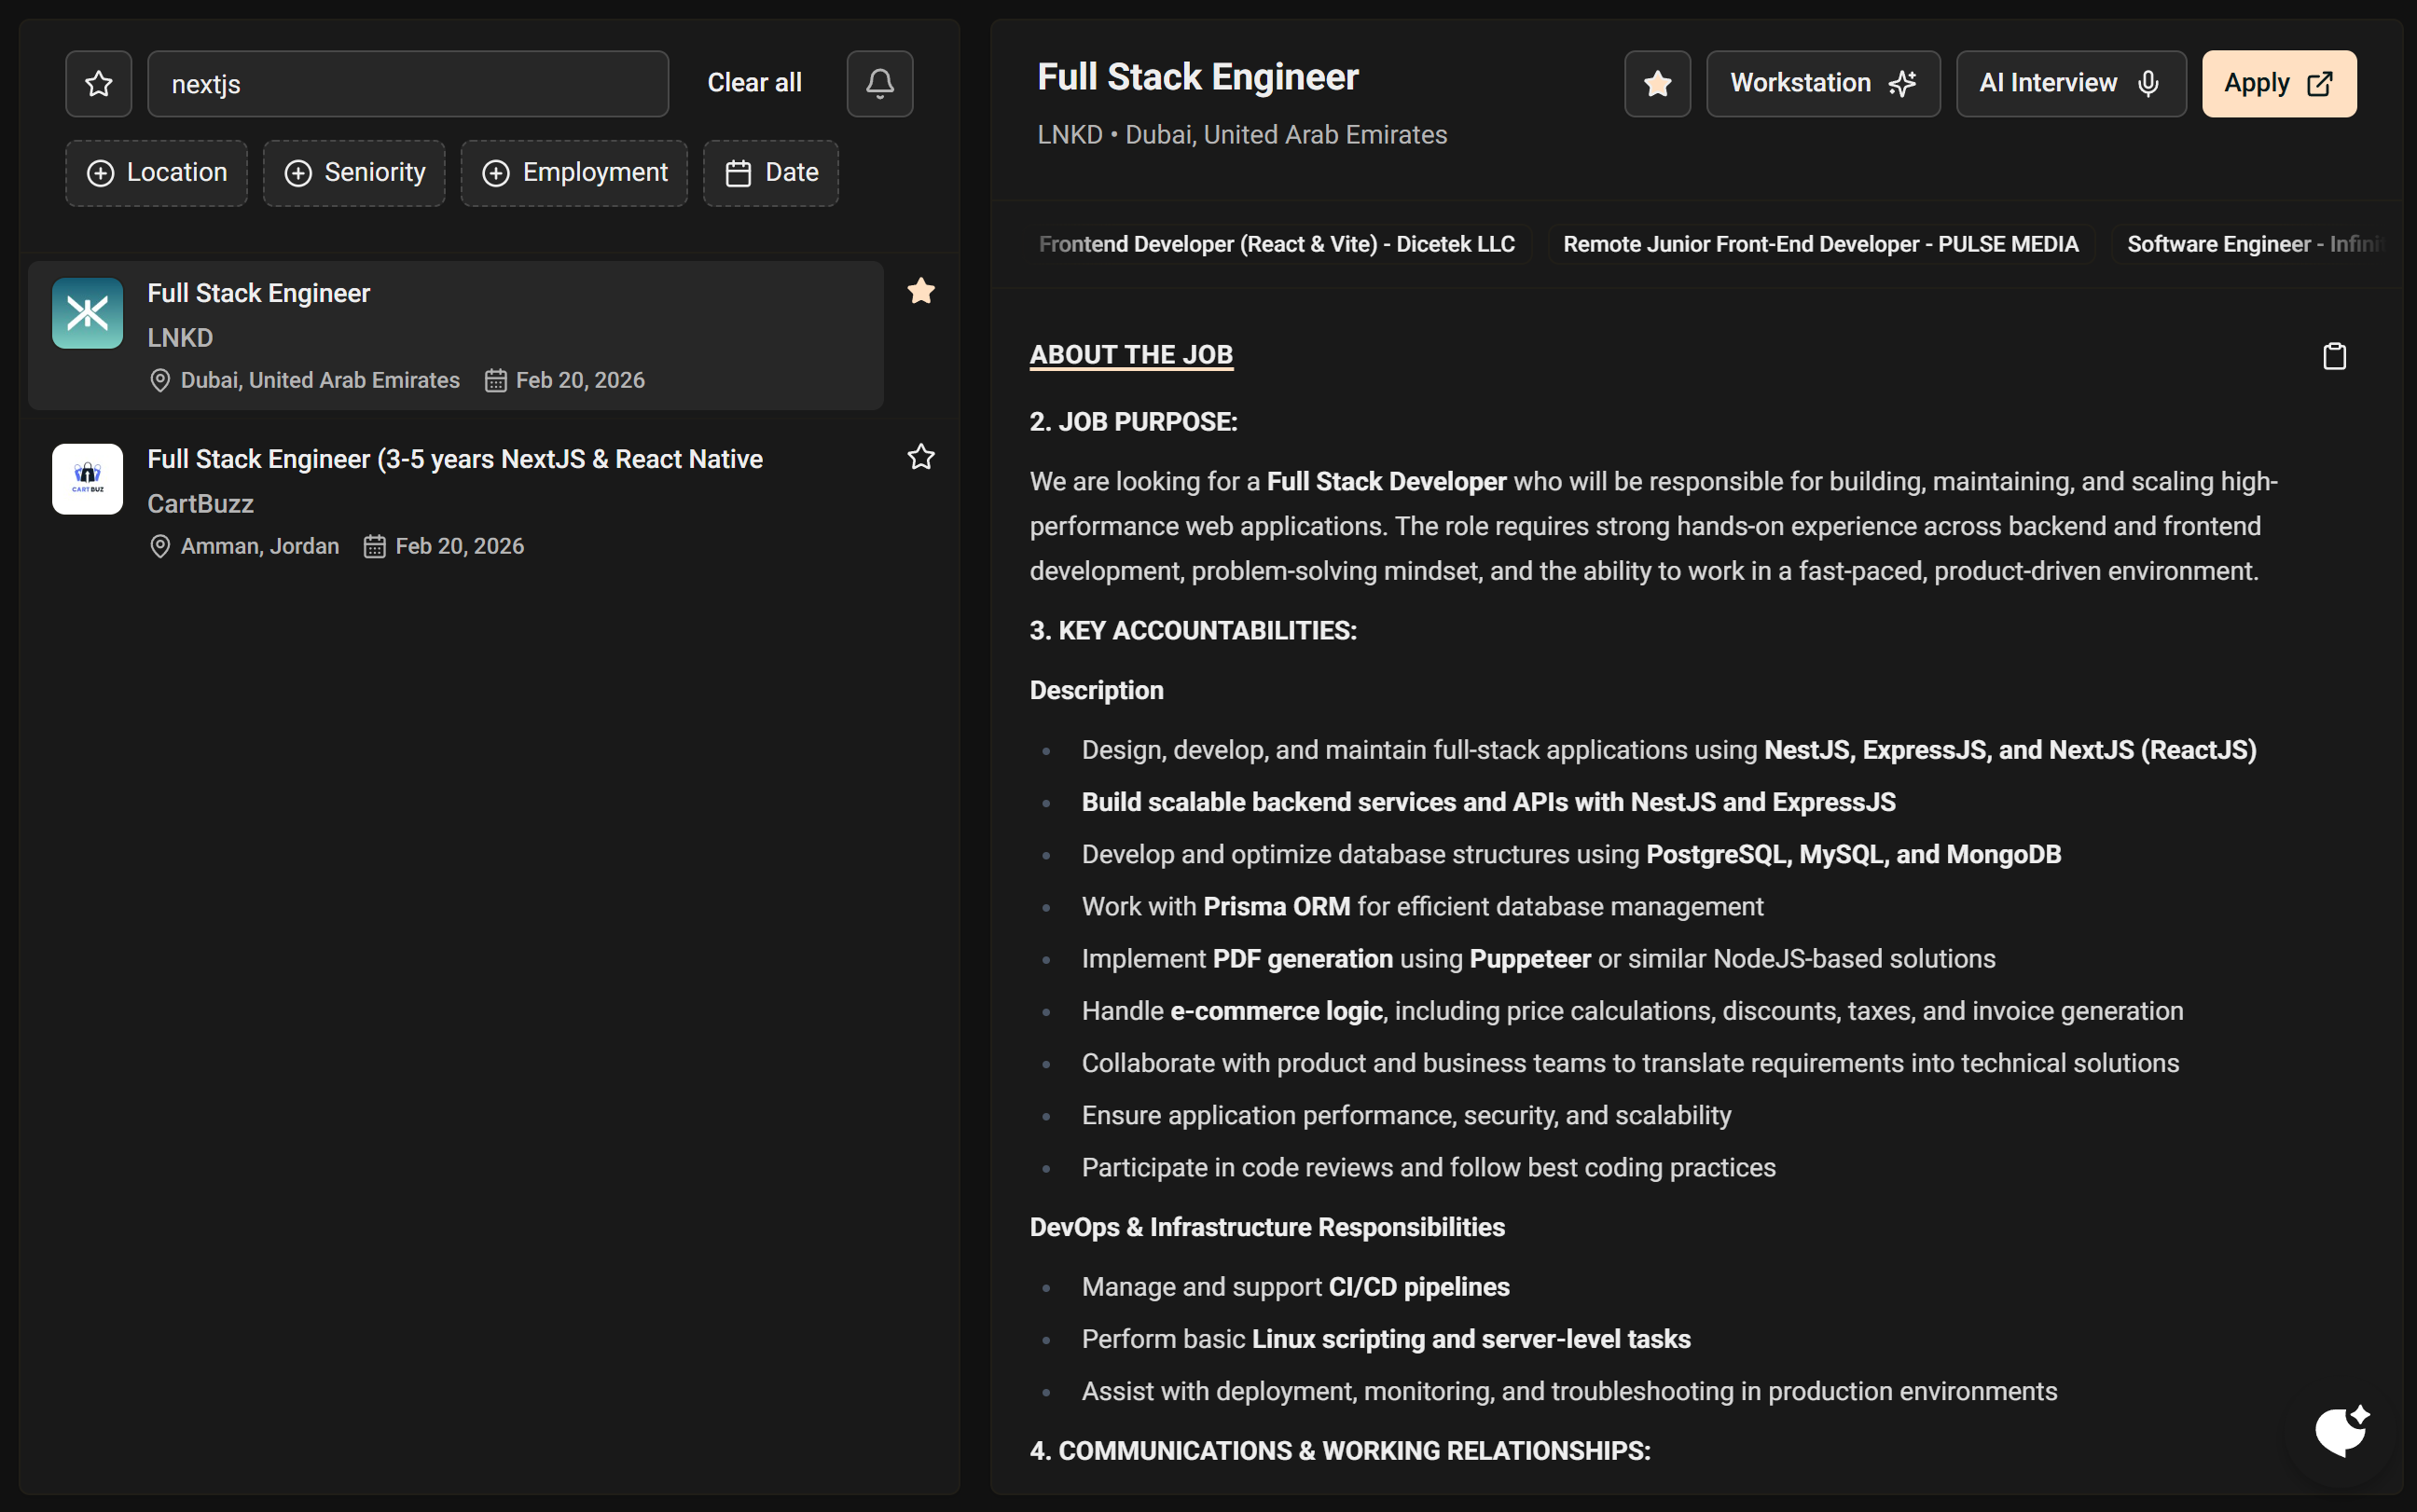Click the notification bell icon
2417x1512 pixels.
(879, 84)
